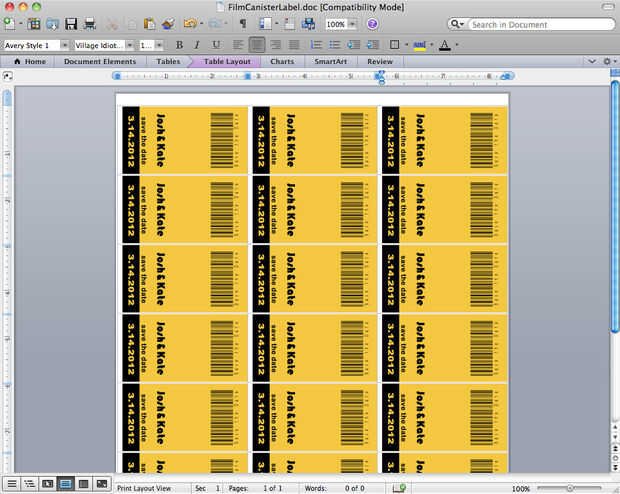Click the Open document folder icon

[53, 24]
